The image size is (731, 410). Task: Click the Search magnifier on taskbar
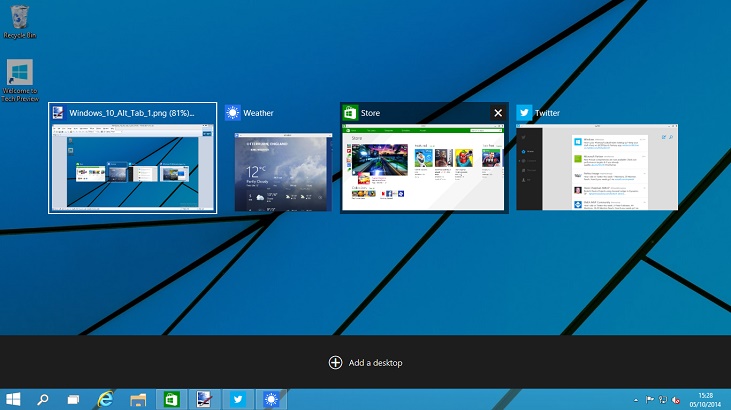pos(43,399)
